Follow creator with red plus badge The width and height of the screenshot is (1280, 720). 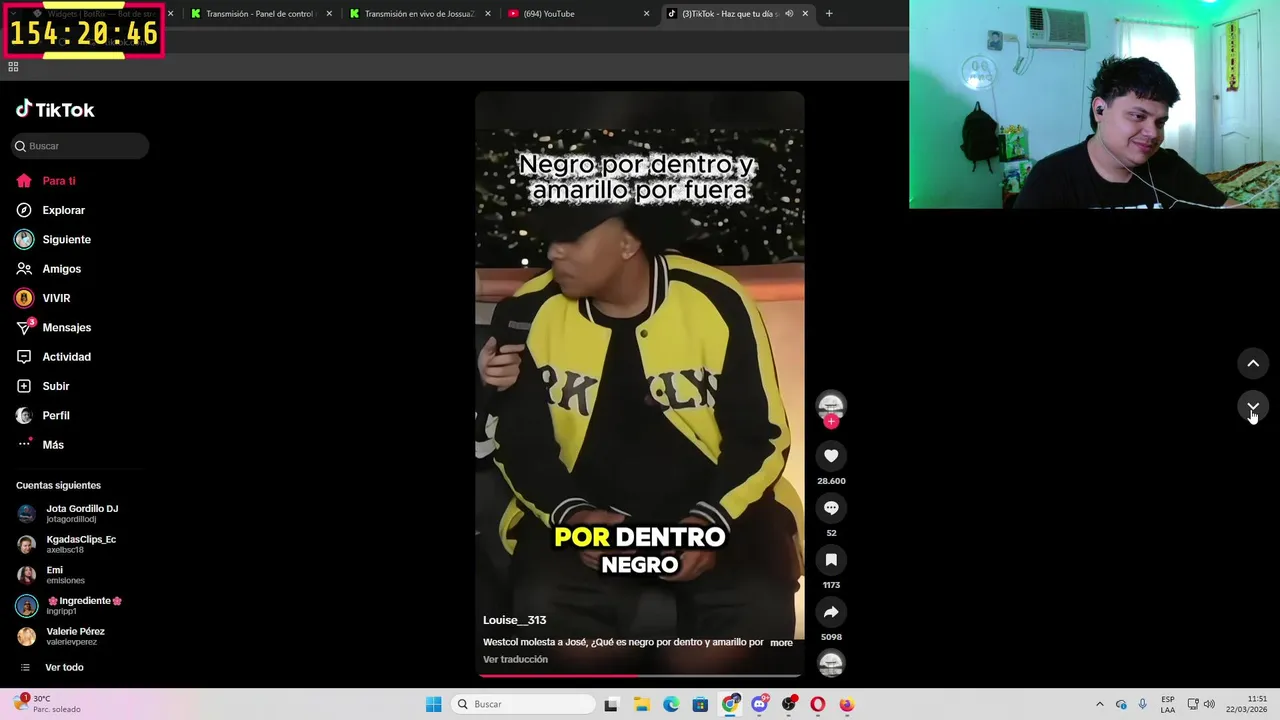coord(831,421)
